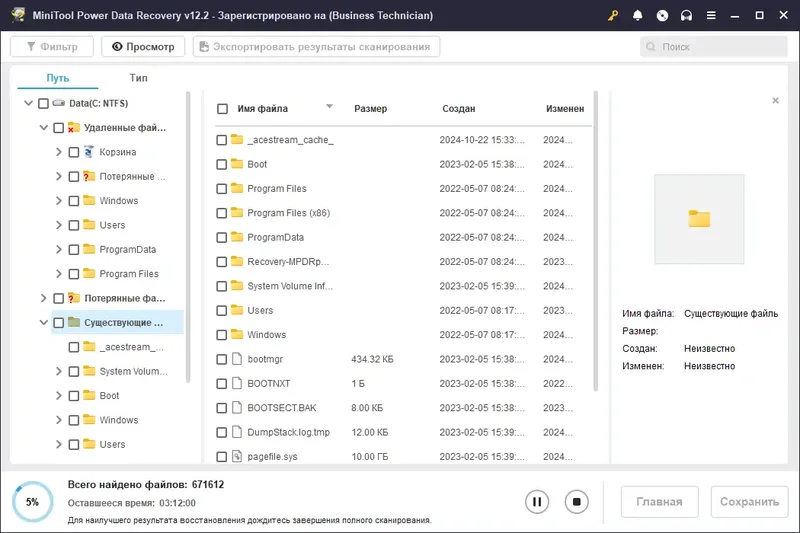
Task: Click the Корзина recycle bin icon
Action: tap(89, 151)
